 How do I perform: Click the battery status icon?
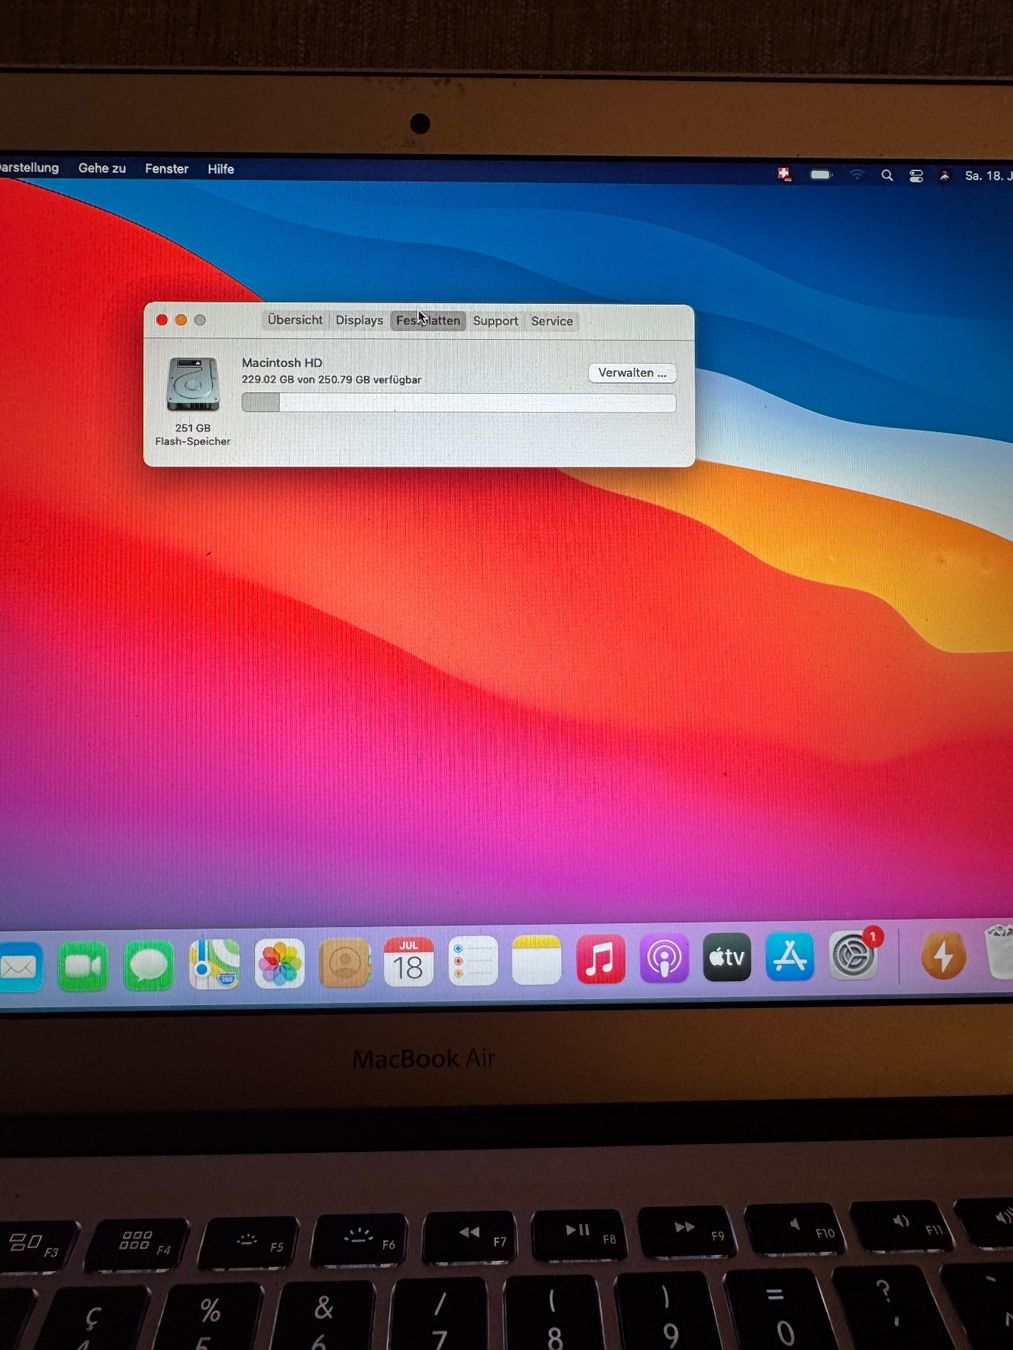tap(821, 175)
